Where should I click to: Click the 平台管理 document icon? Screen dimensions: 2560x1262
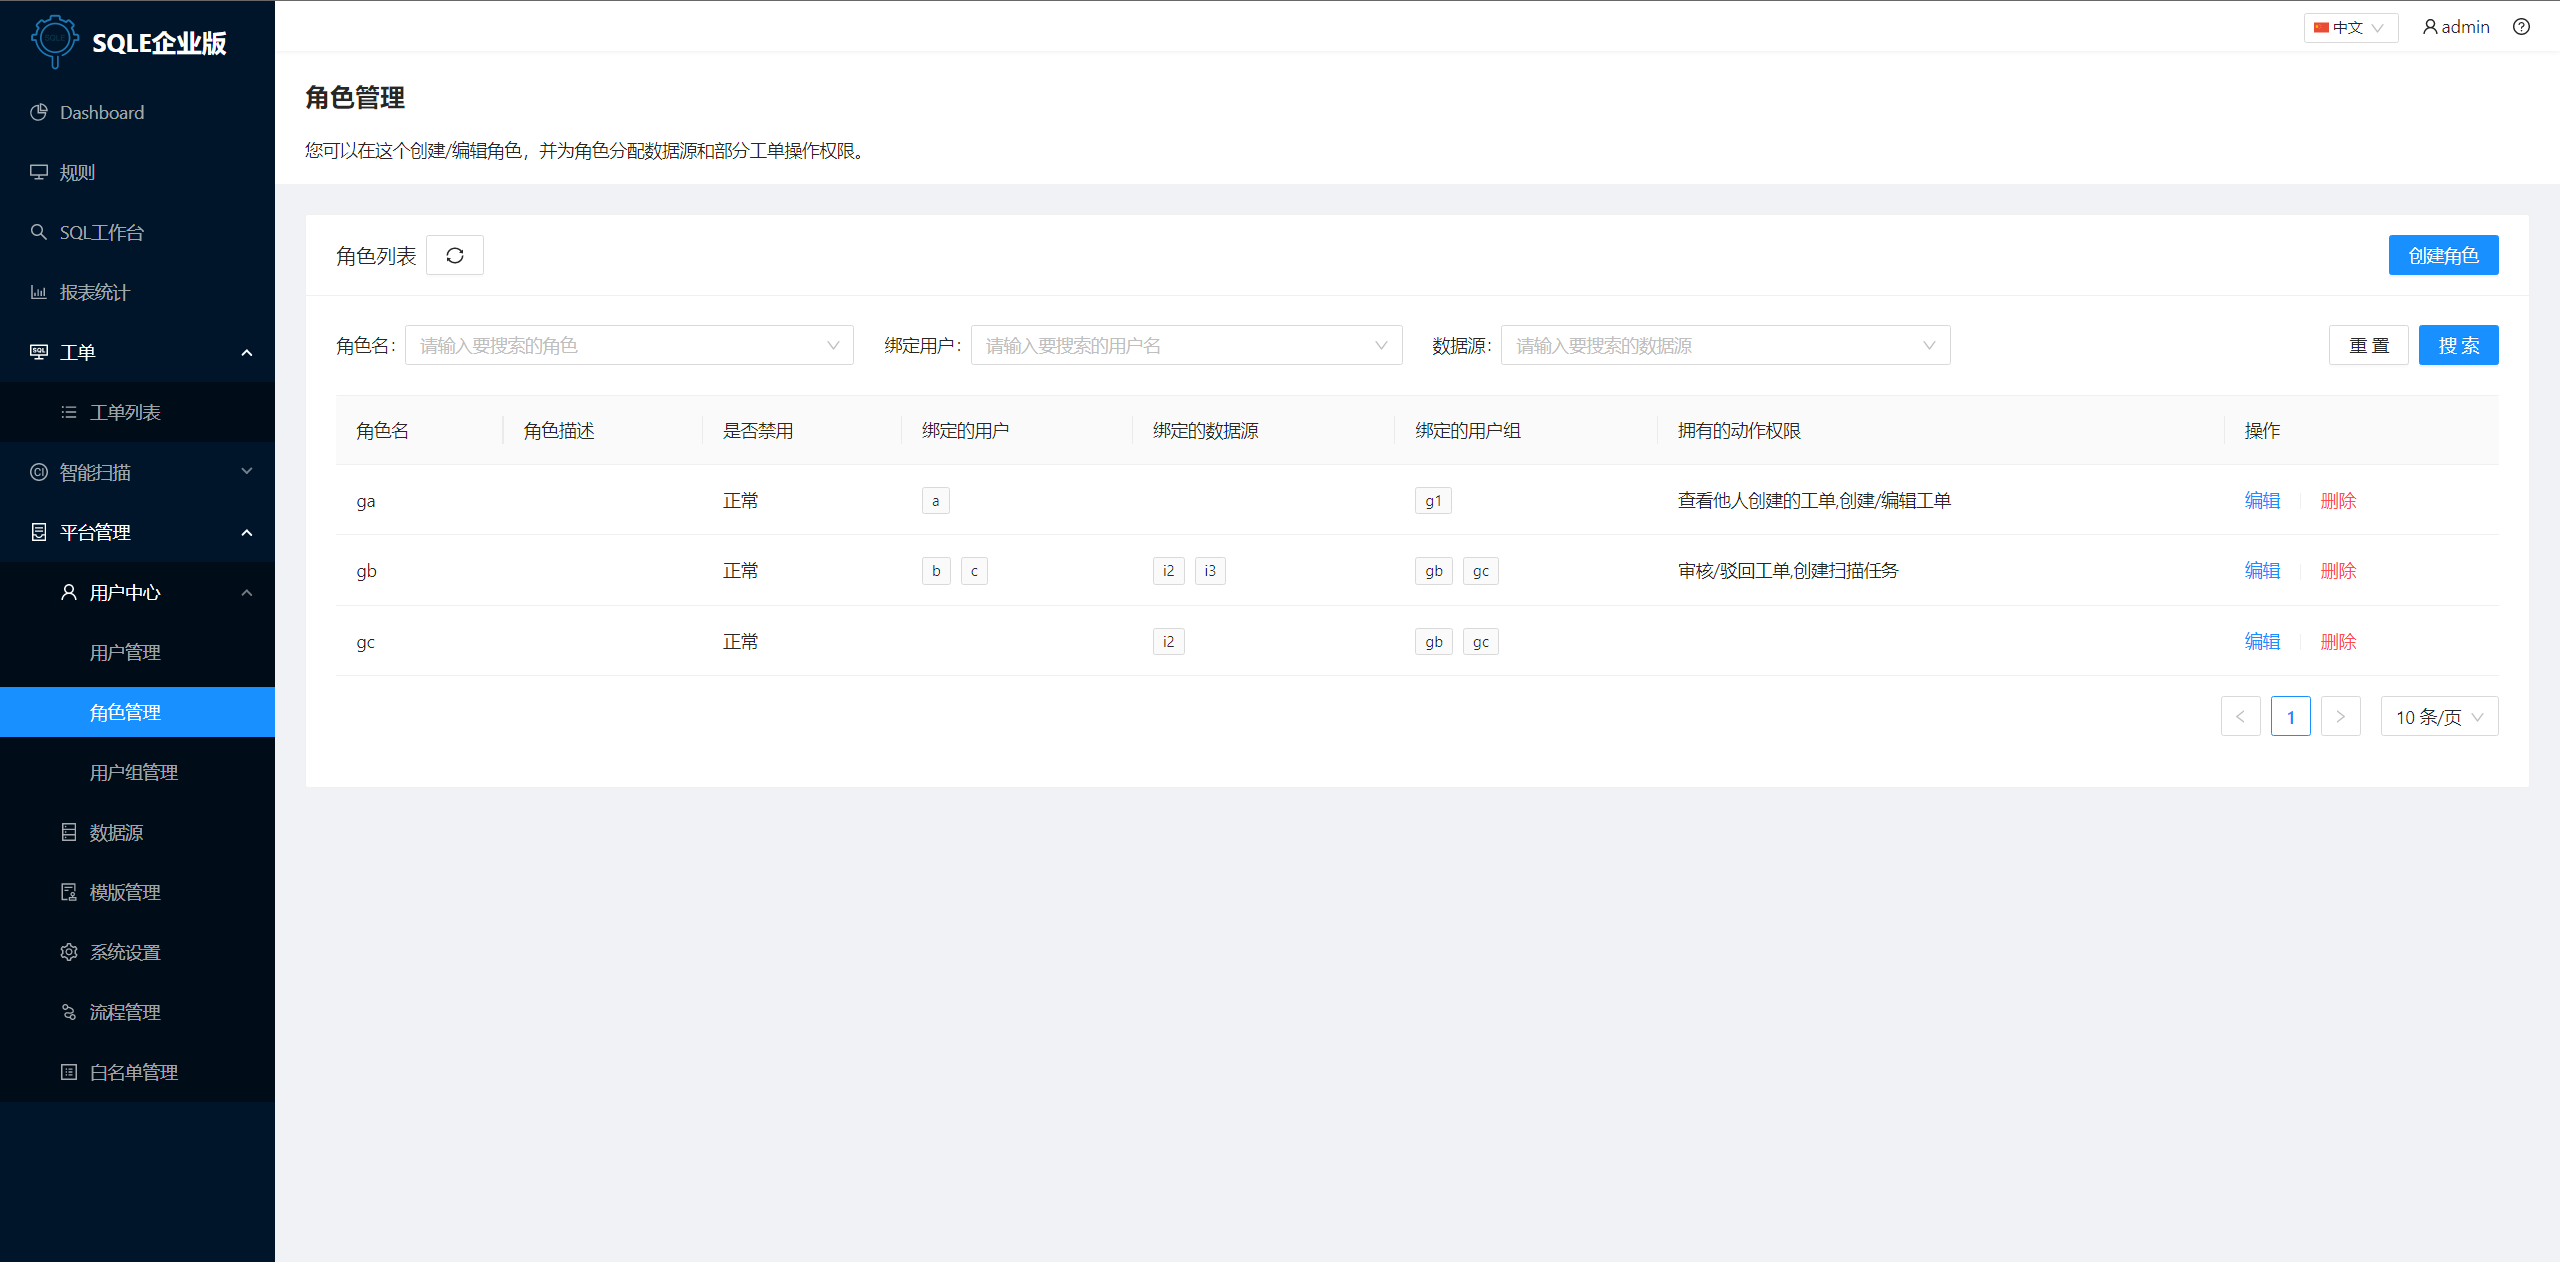(x=39, y=532)
